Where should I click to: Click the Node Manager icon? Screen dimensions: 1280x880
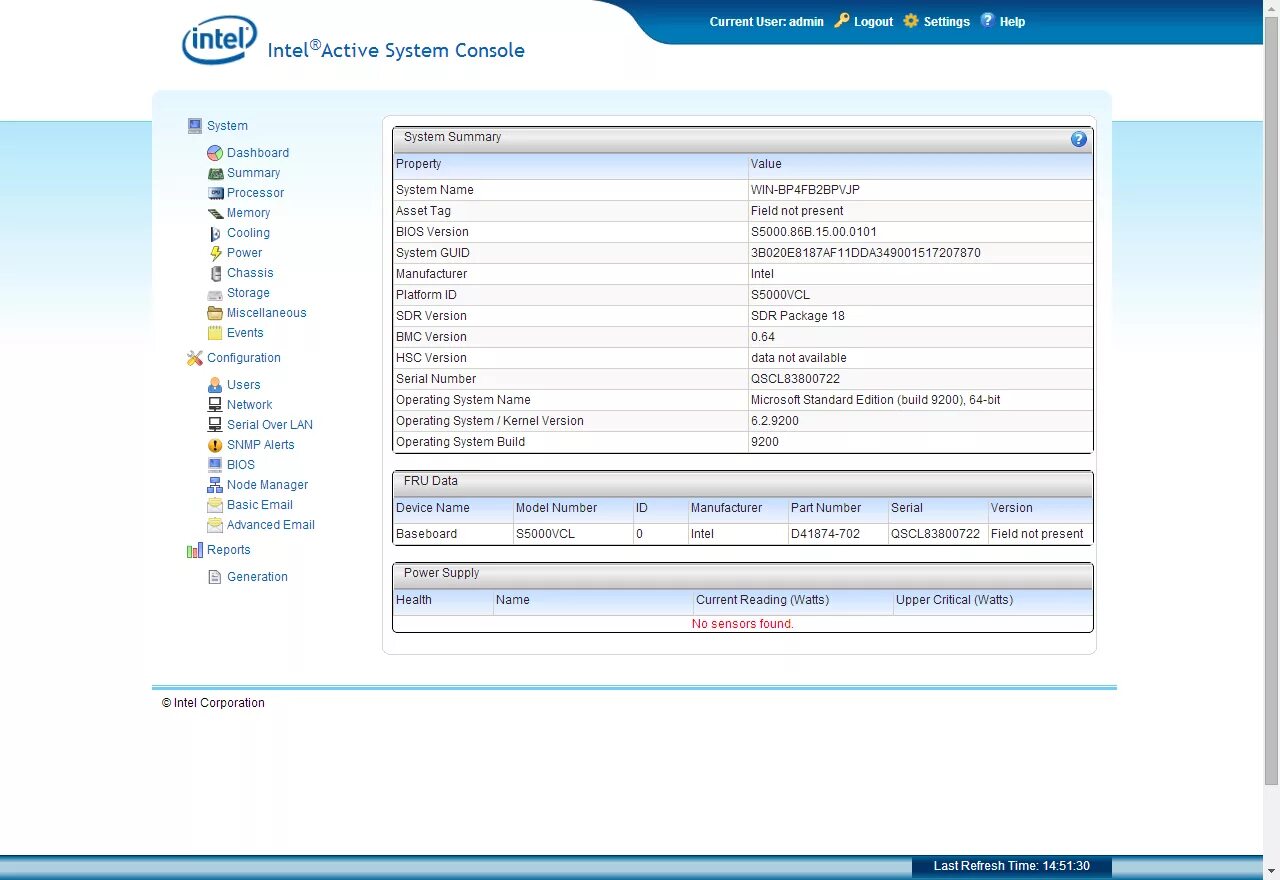[x=215, y=485]
